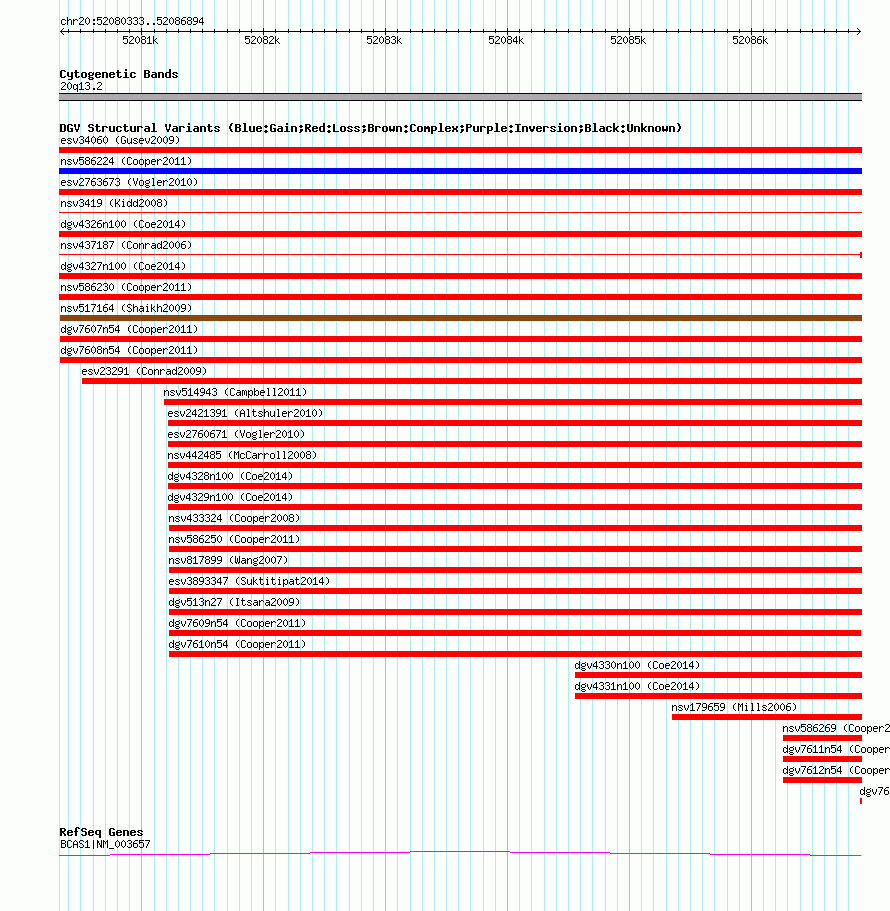
Task: Open dgv513n27 (Itsara2009) variant
Action: [x=234, y=601]
